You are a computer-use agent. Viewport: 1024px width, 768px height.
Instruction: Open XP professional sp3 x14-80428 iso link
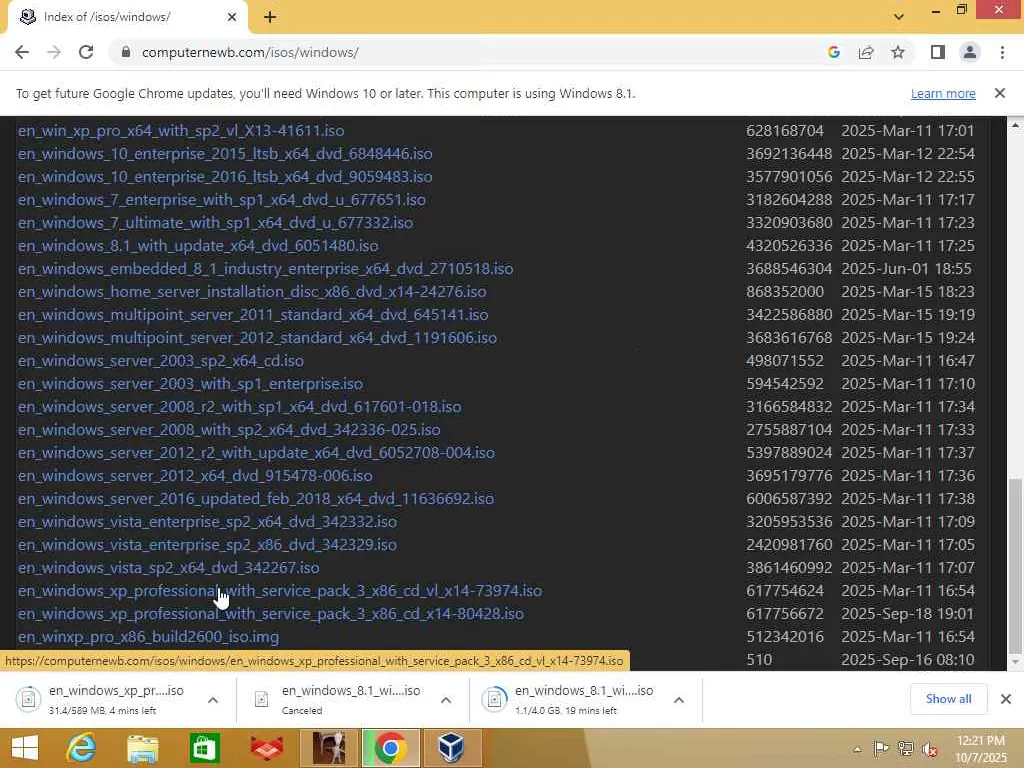[x=270, y=613]
